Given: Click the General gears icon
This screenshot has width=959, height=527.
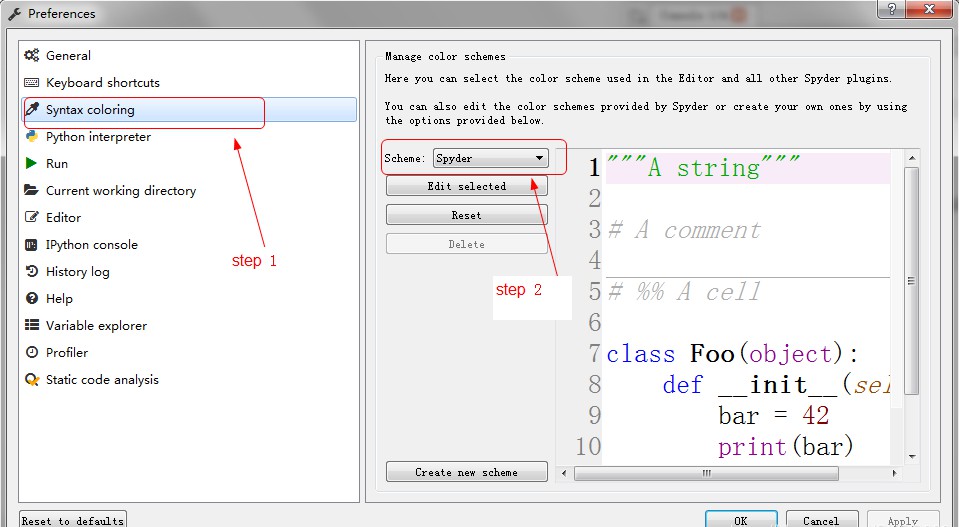Looking at the screenshot, I should click(31, 56).
